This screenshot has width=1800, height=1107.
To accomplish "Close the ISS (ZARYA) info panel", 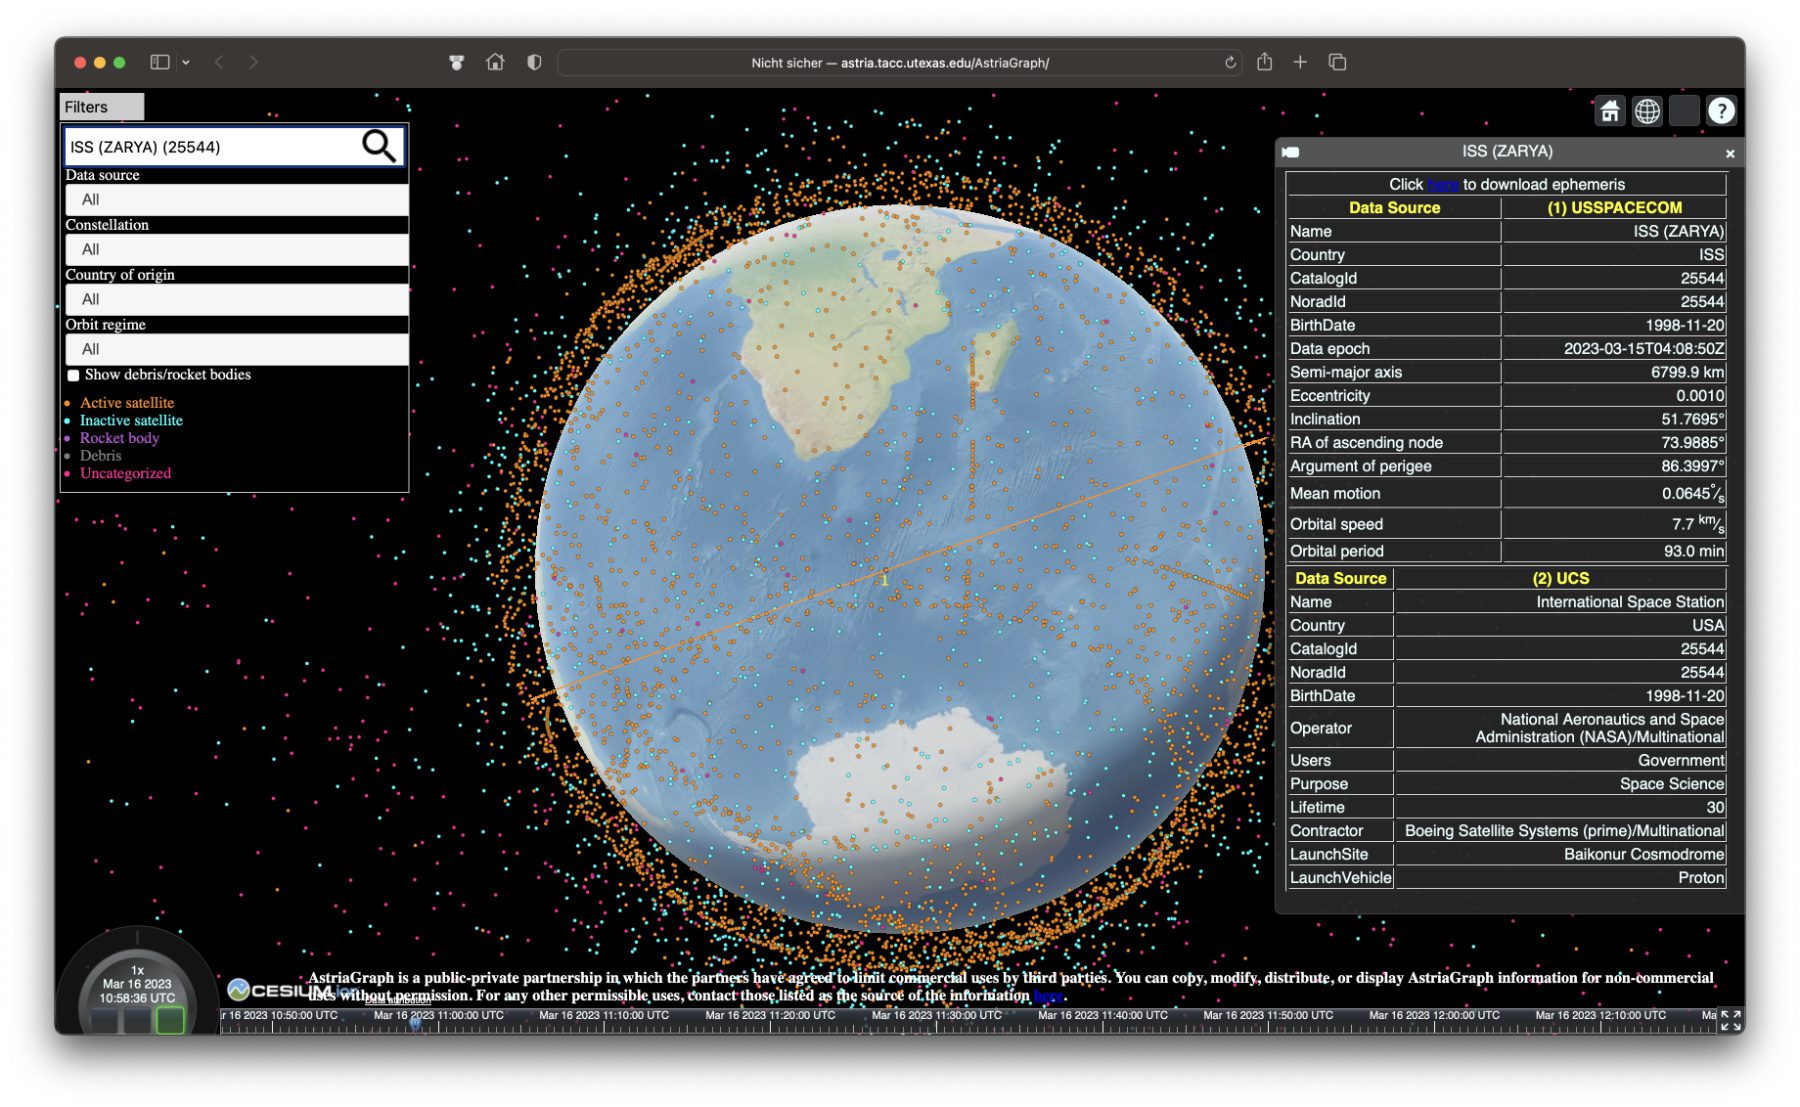I will click(1729, 153).
